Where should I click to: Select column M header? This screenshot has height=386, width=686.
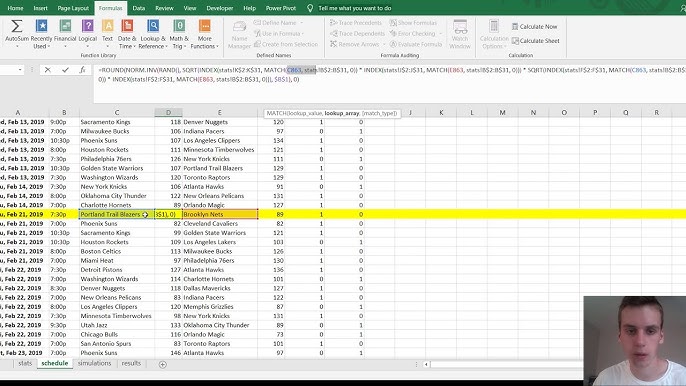502,112
